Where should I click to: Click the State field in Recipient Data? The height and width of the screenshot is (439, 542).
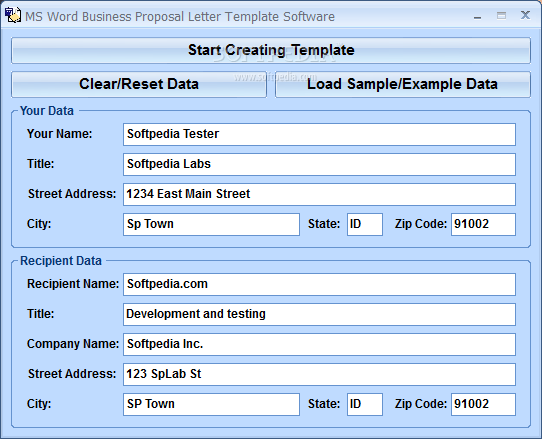pos(365,404)
